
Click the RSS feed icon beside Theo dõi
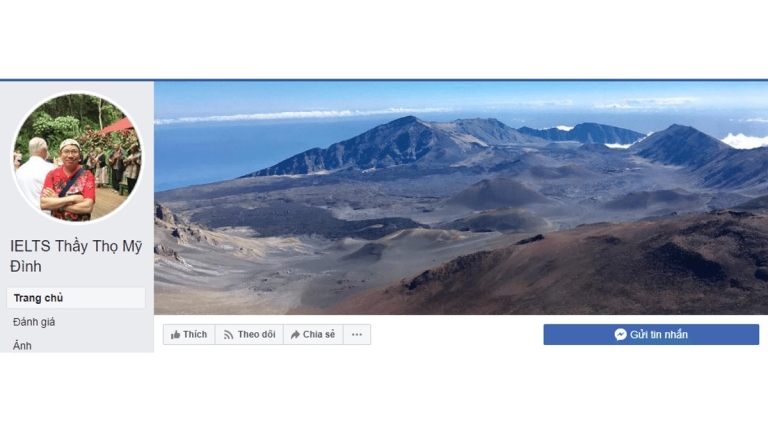[x=228, y=335]
